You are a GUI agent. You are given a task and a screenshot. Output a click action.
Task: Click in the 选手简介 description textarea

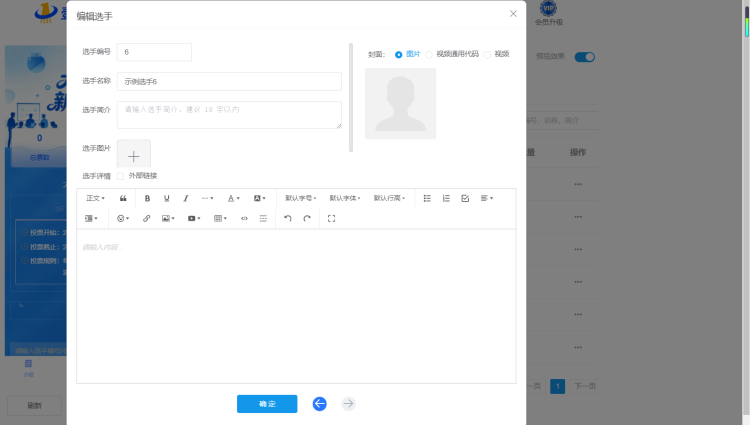click(x=229, y=115)
